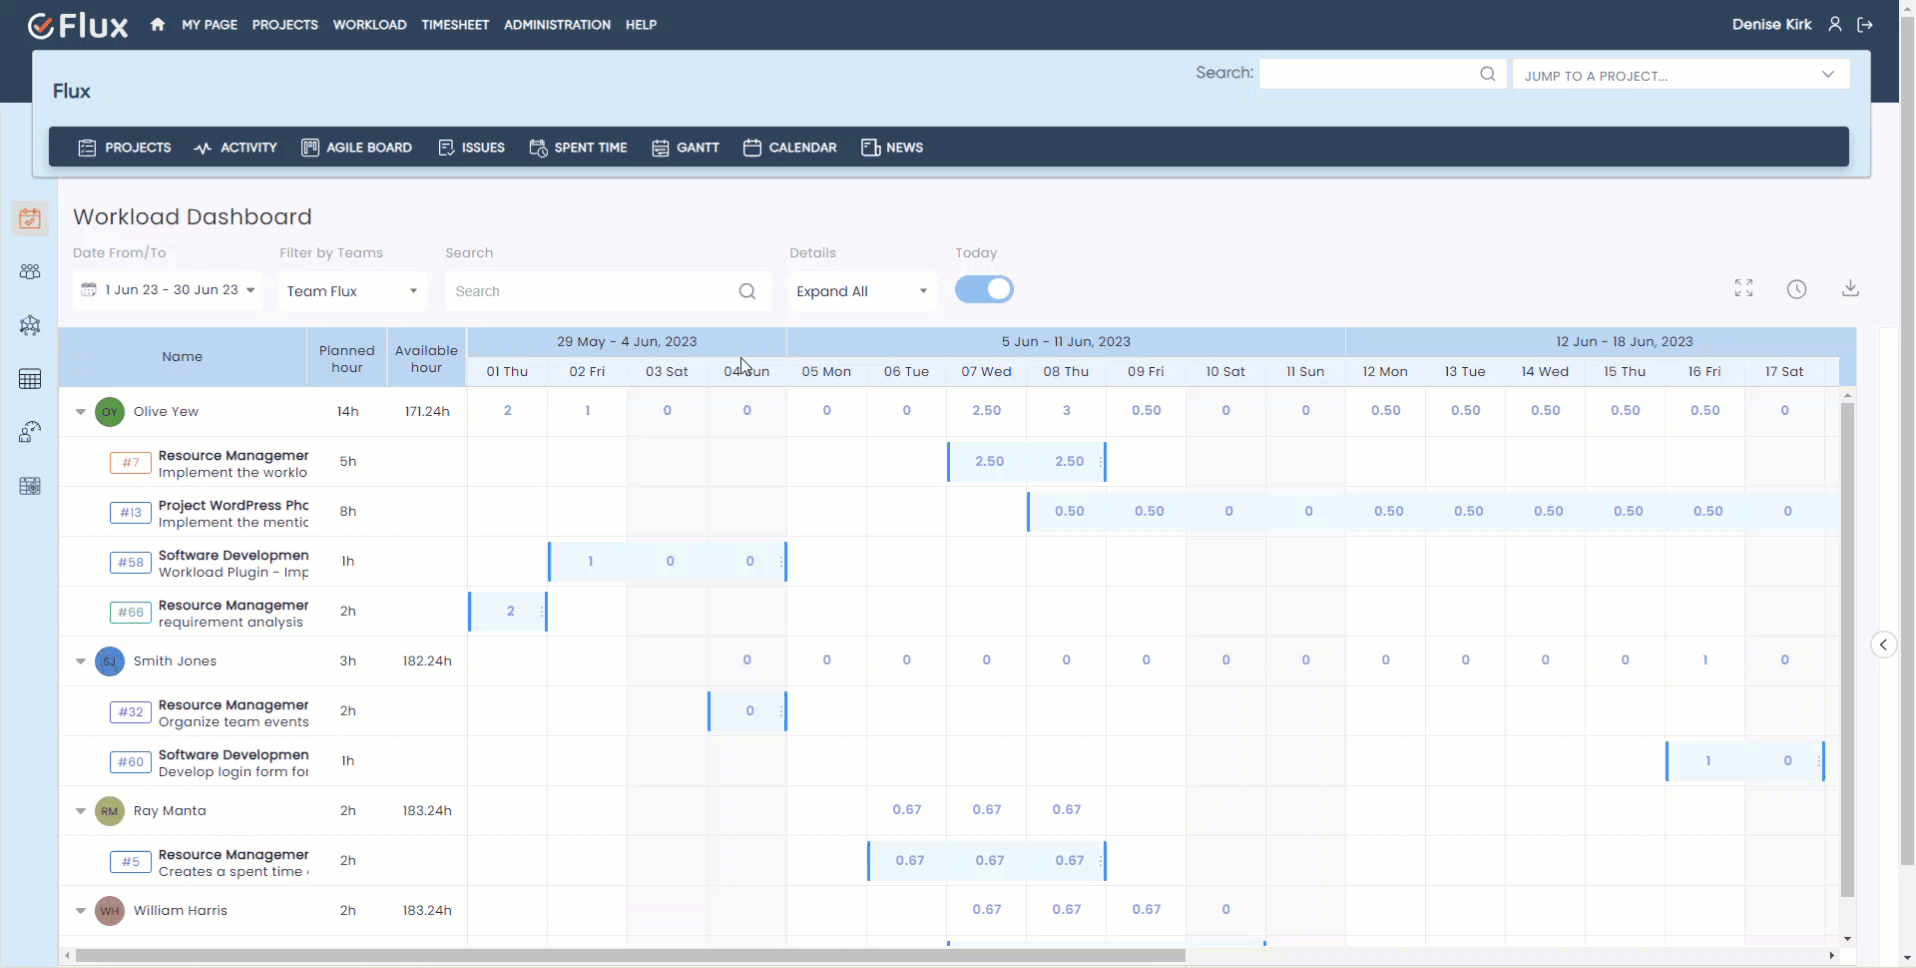Open the table grid icon in sidebar
This screenshot has height=968, width=1916.
tap(30, 379)
